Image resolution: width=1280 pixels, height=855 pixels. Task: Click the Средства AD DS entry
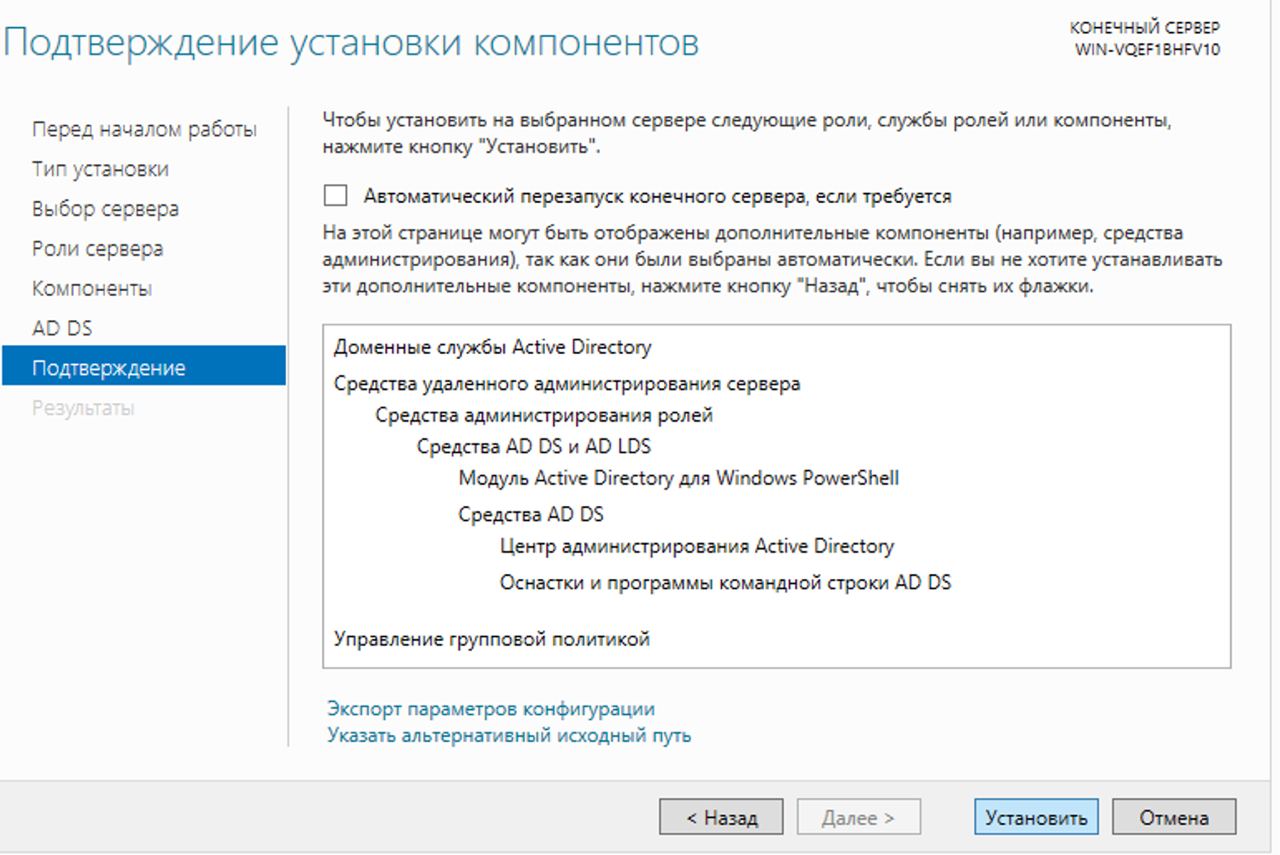tap(531, 515)
